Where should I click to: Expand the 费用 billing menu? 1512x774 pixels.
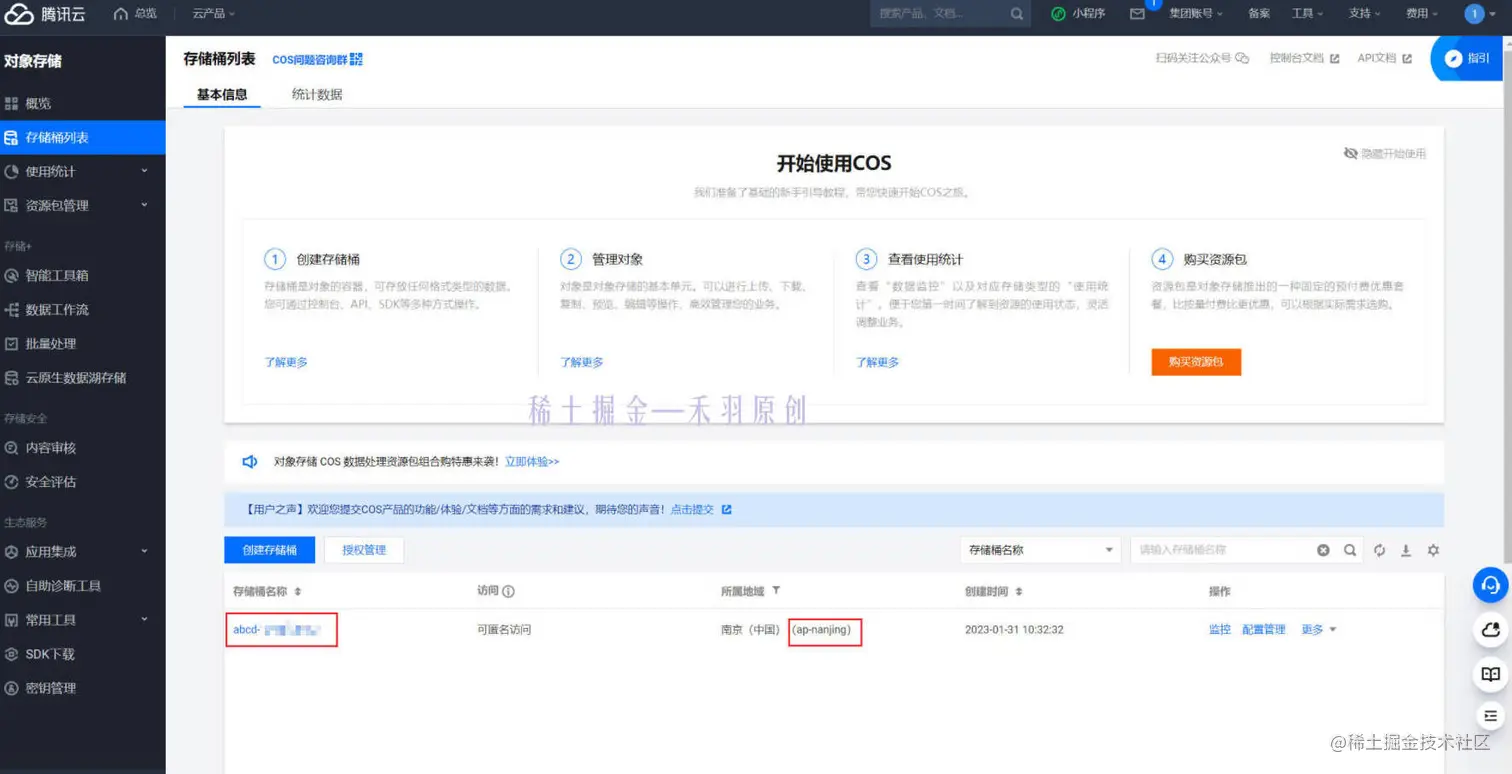tap(1421, 14)
